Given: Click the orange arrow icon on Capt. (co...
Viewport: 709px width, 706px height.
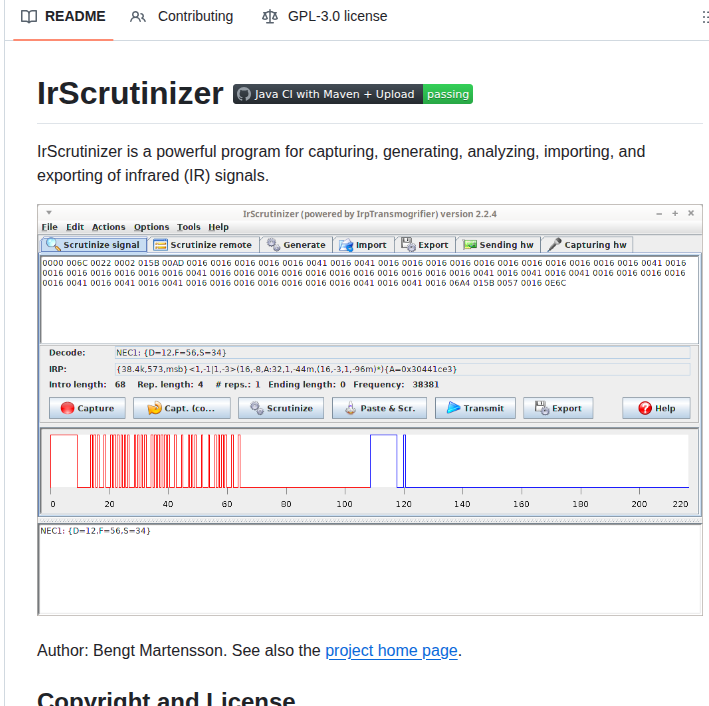Looking at the screenshot, I should (154, 408).
